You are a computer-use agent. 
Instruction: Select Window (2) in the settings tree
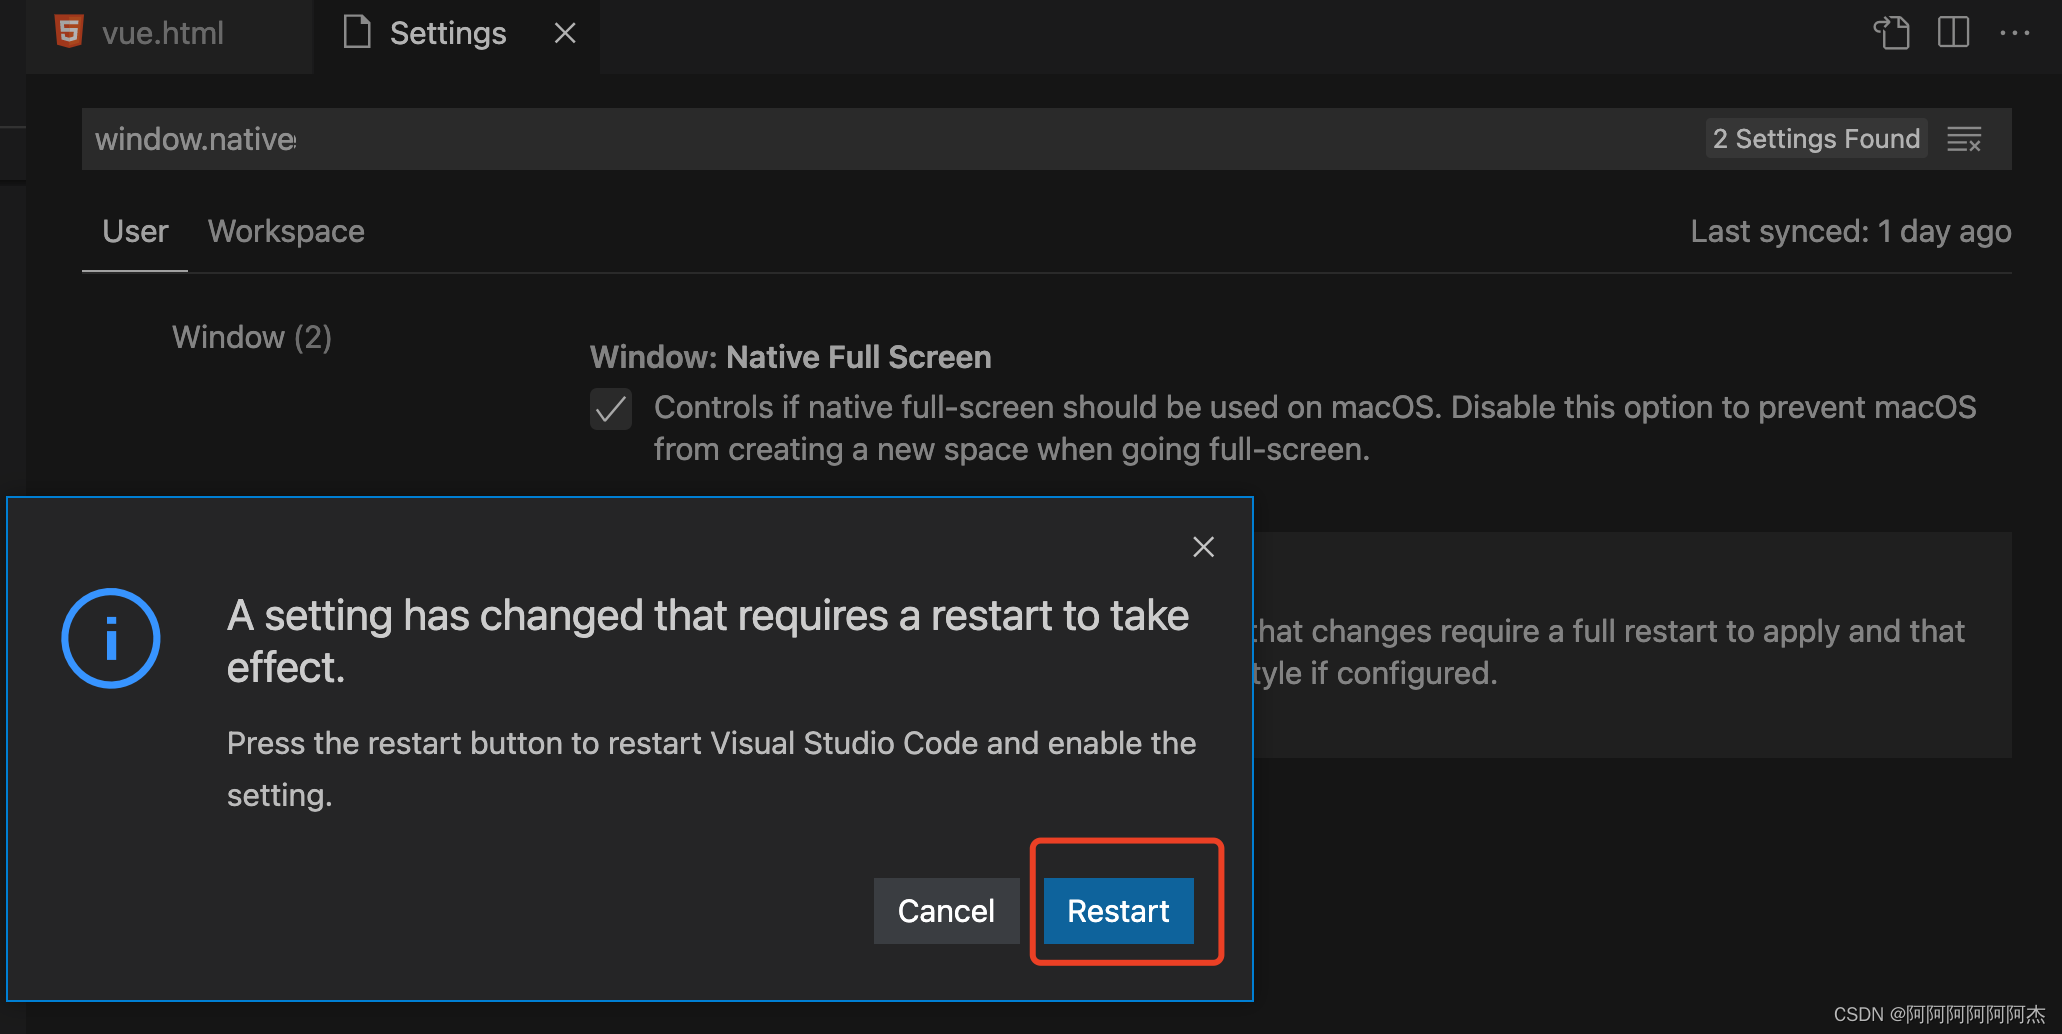251,337
